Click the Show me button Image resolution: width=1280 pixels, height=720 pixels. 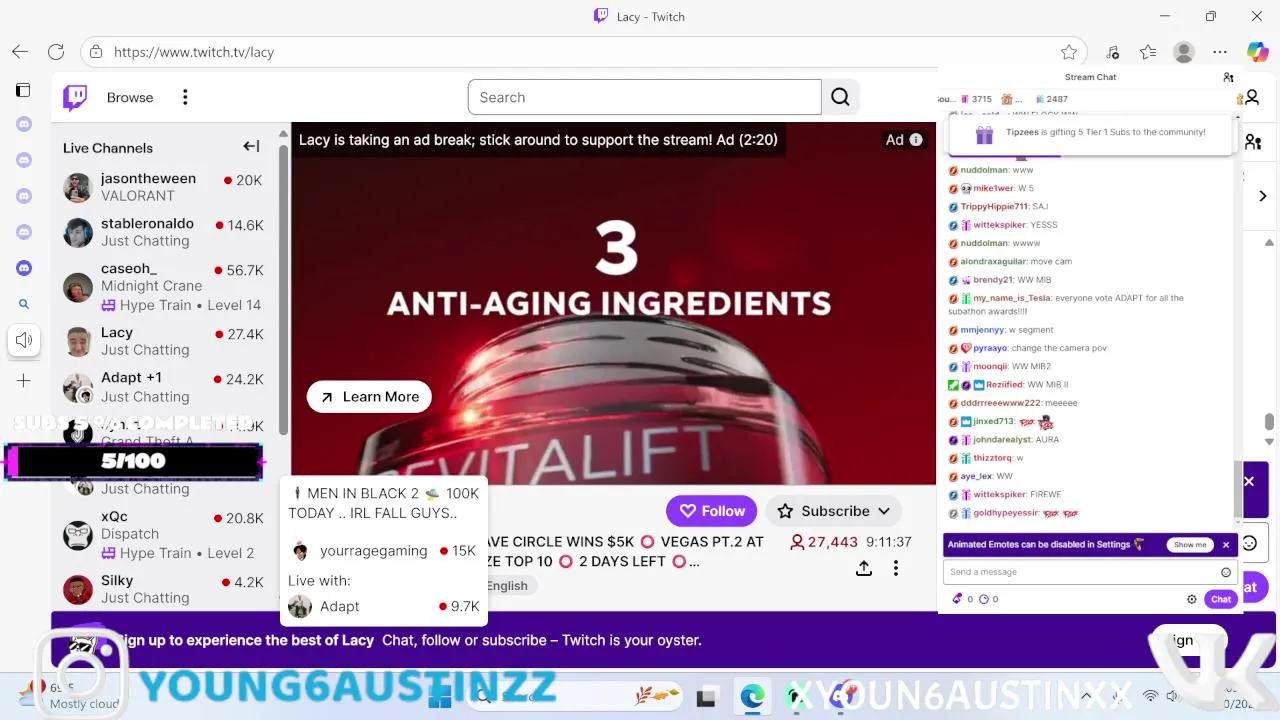pos(1190,545)
